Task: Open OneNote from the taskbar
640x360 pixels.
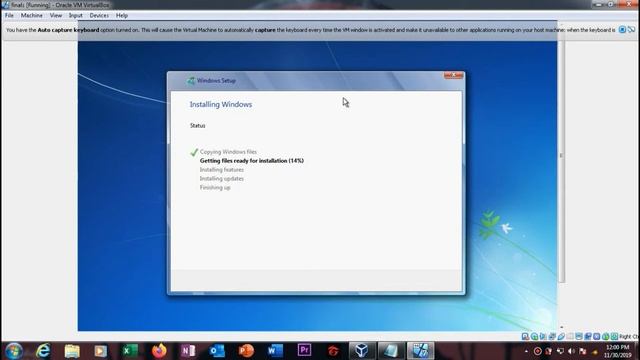Action: [188, 351]
